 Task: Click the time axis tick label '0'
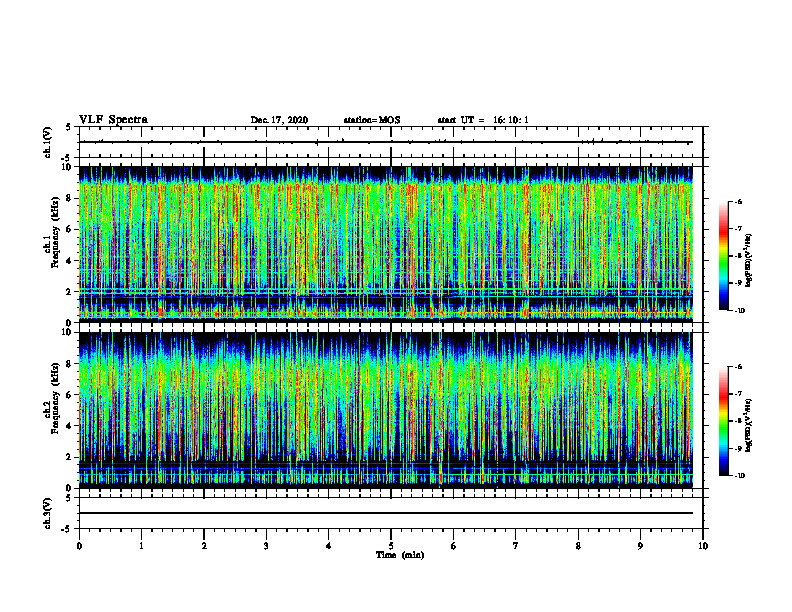[x=79, y=546]
